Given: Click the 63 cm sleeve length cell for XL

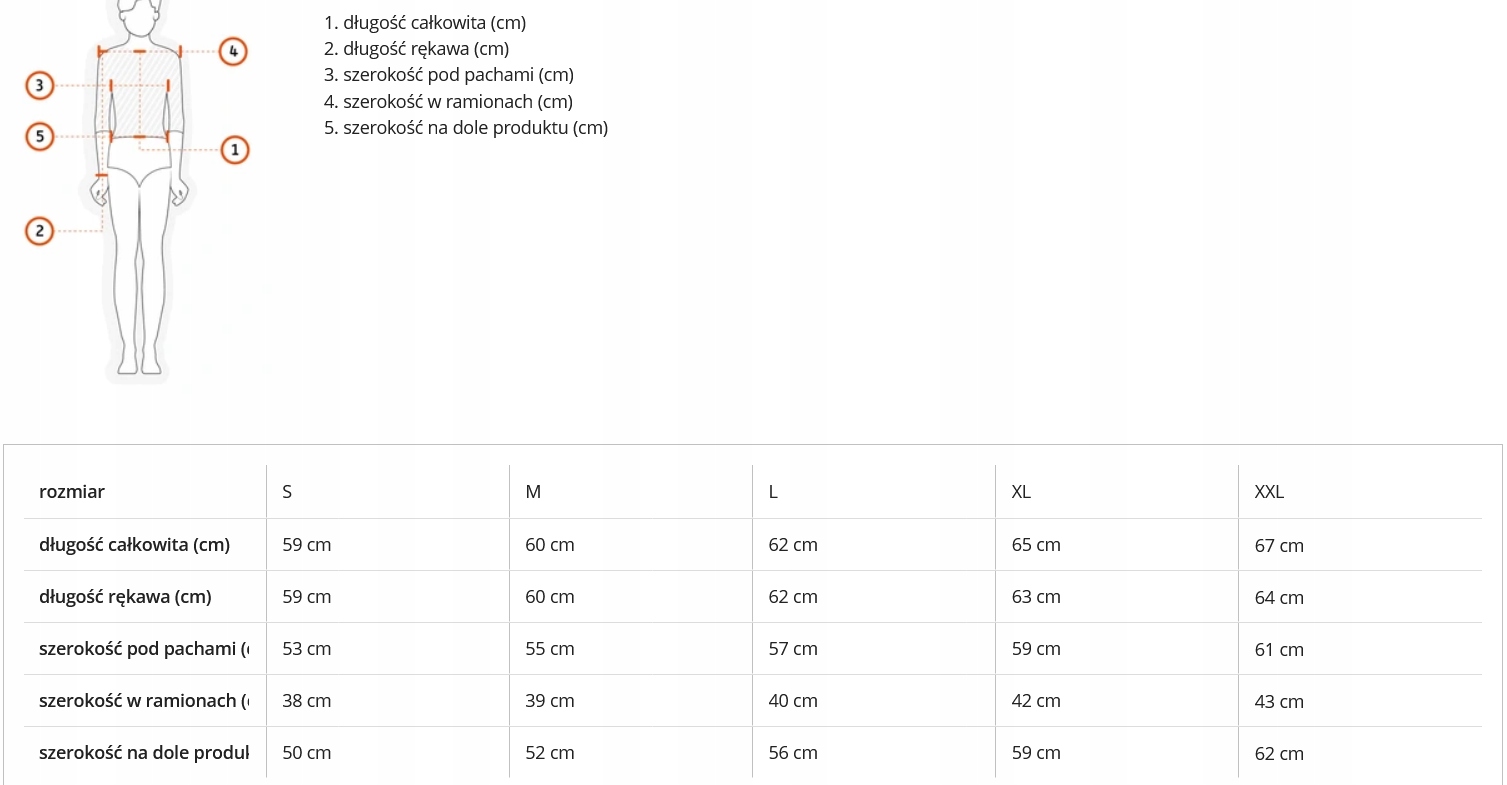Looking at the screenshot, I should [x=1036, y=597].
